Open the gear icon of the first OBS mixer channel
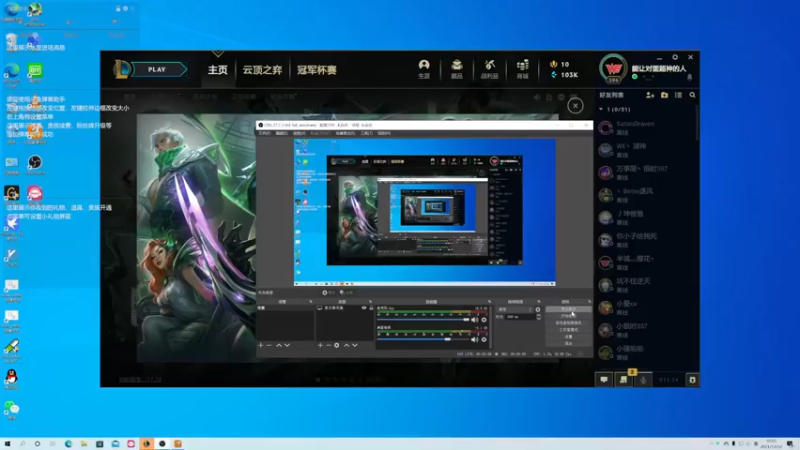The height and width of the screenshot is (450, 800). click(x=484, y=320)
